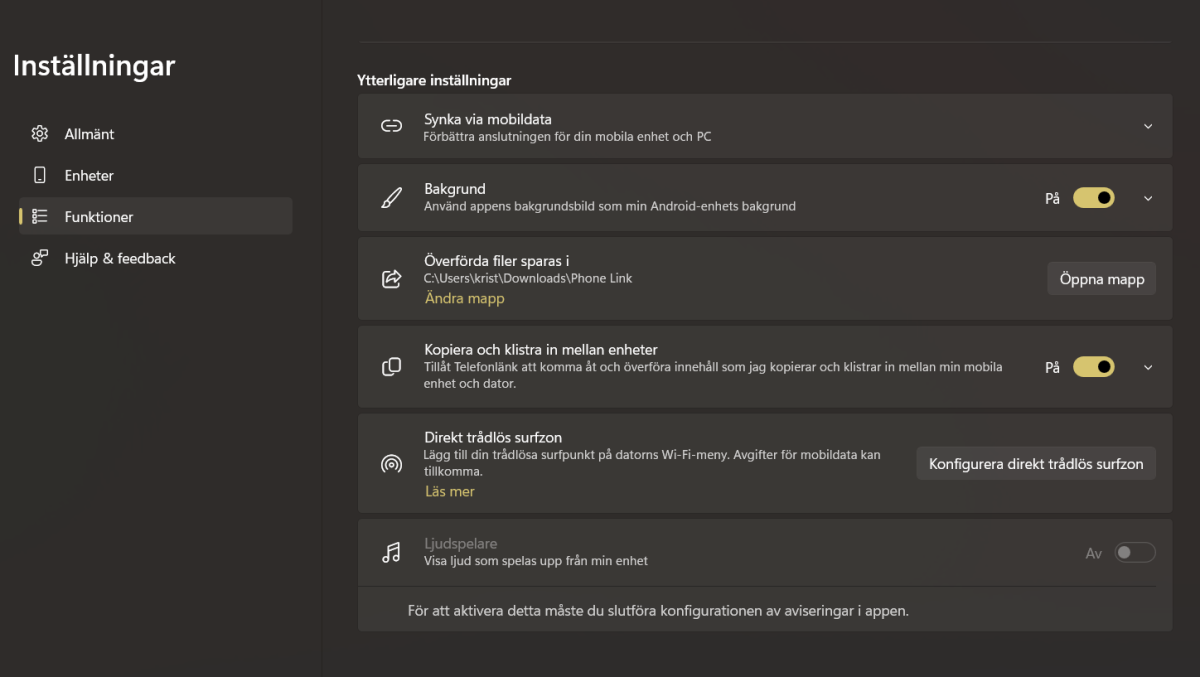1200x677 pixels.
Task: Disable Kopiera och klistra in mellan enheter
Action: click(x=1093, y=366)
